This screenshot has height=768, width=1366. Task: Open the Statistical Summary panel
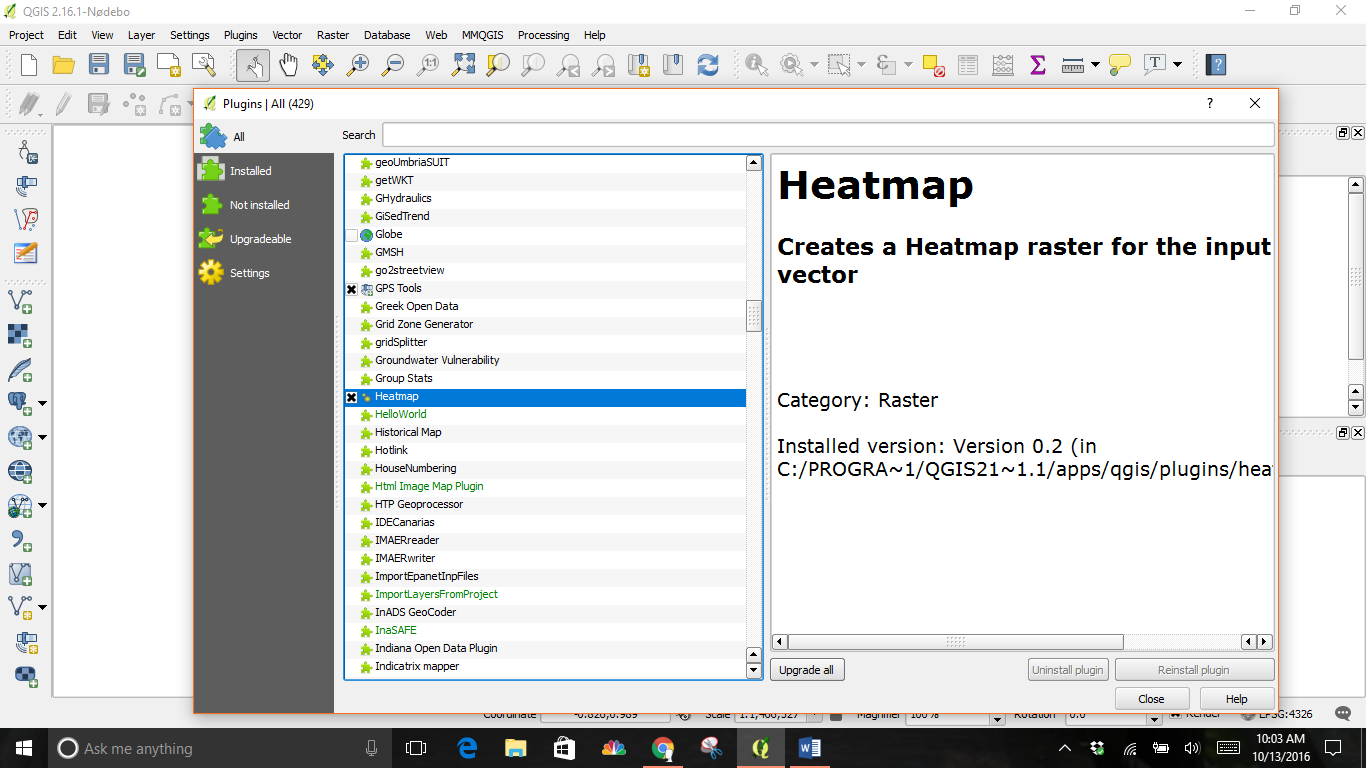[1038, 64]
